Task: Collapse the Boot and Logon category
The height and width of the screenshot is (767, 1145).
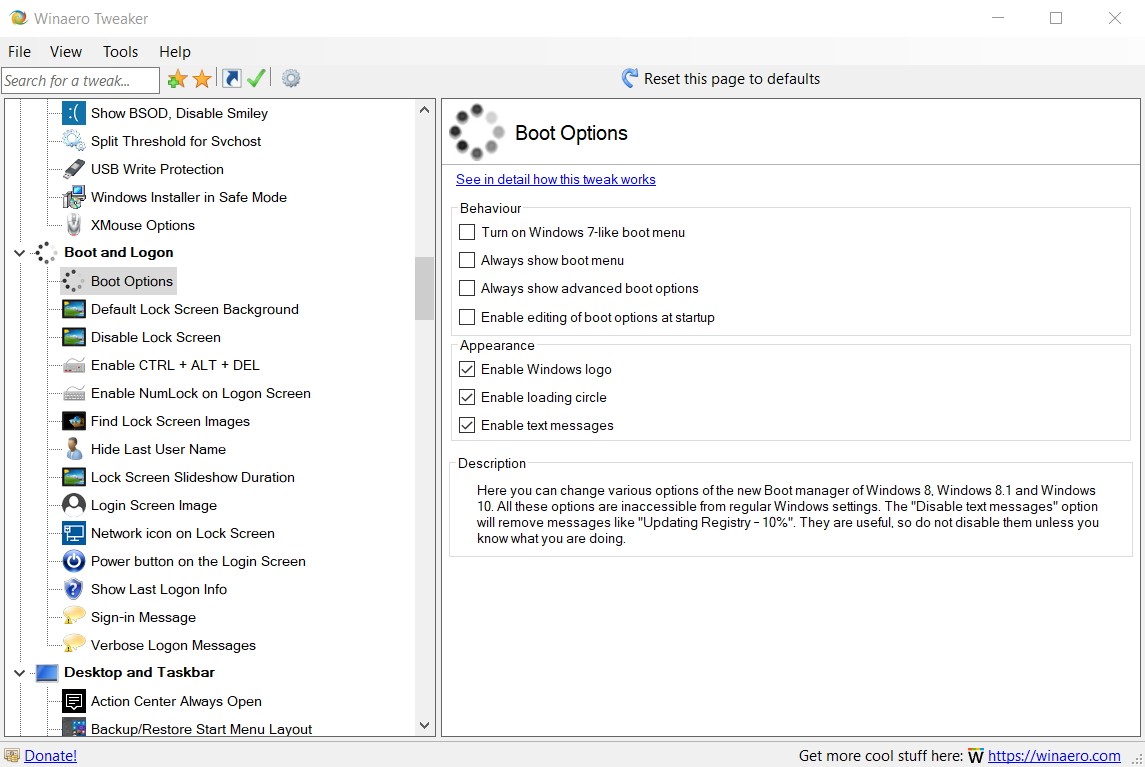Action: click(x=20, y=253)
